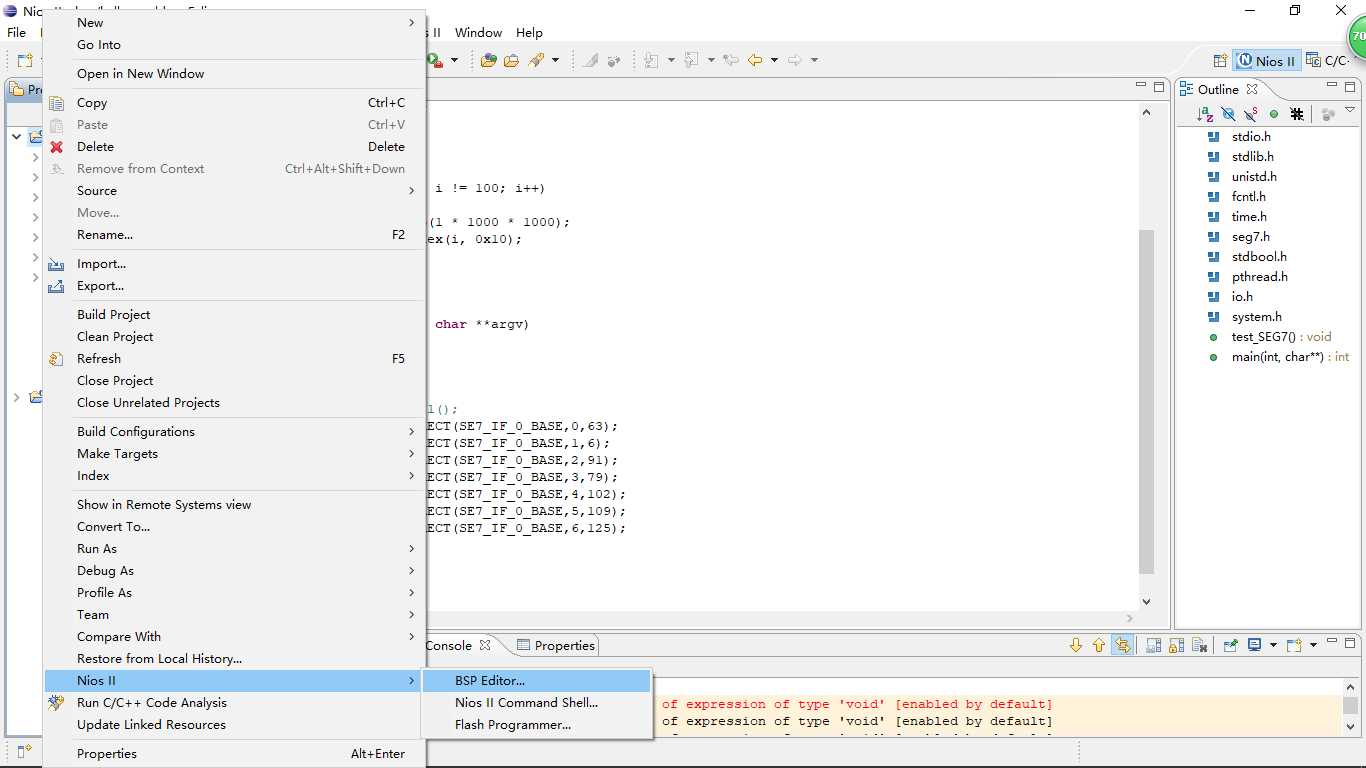Select the Properties tab
Viewport: 1366px width, 768px height.
pos(556,645)
